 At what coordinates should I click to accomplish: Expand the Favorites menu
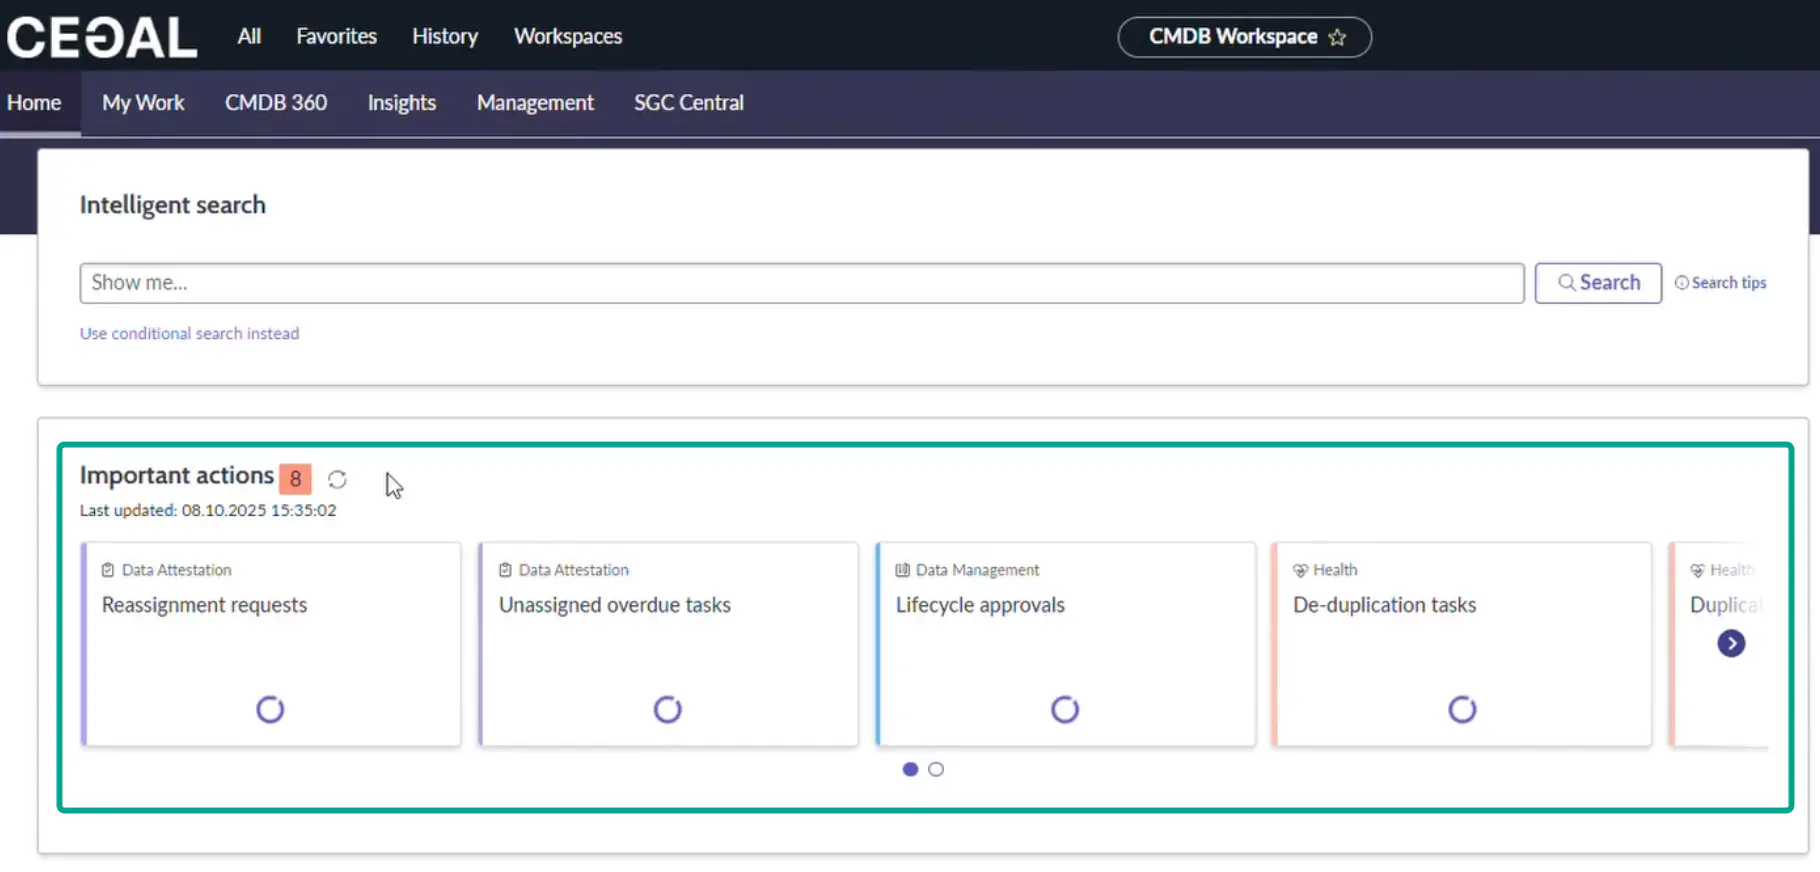[336, 37]
